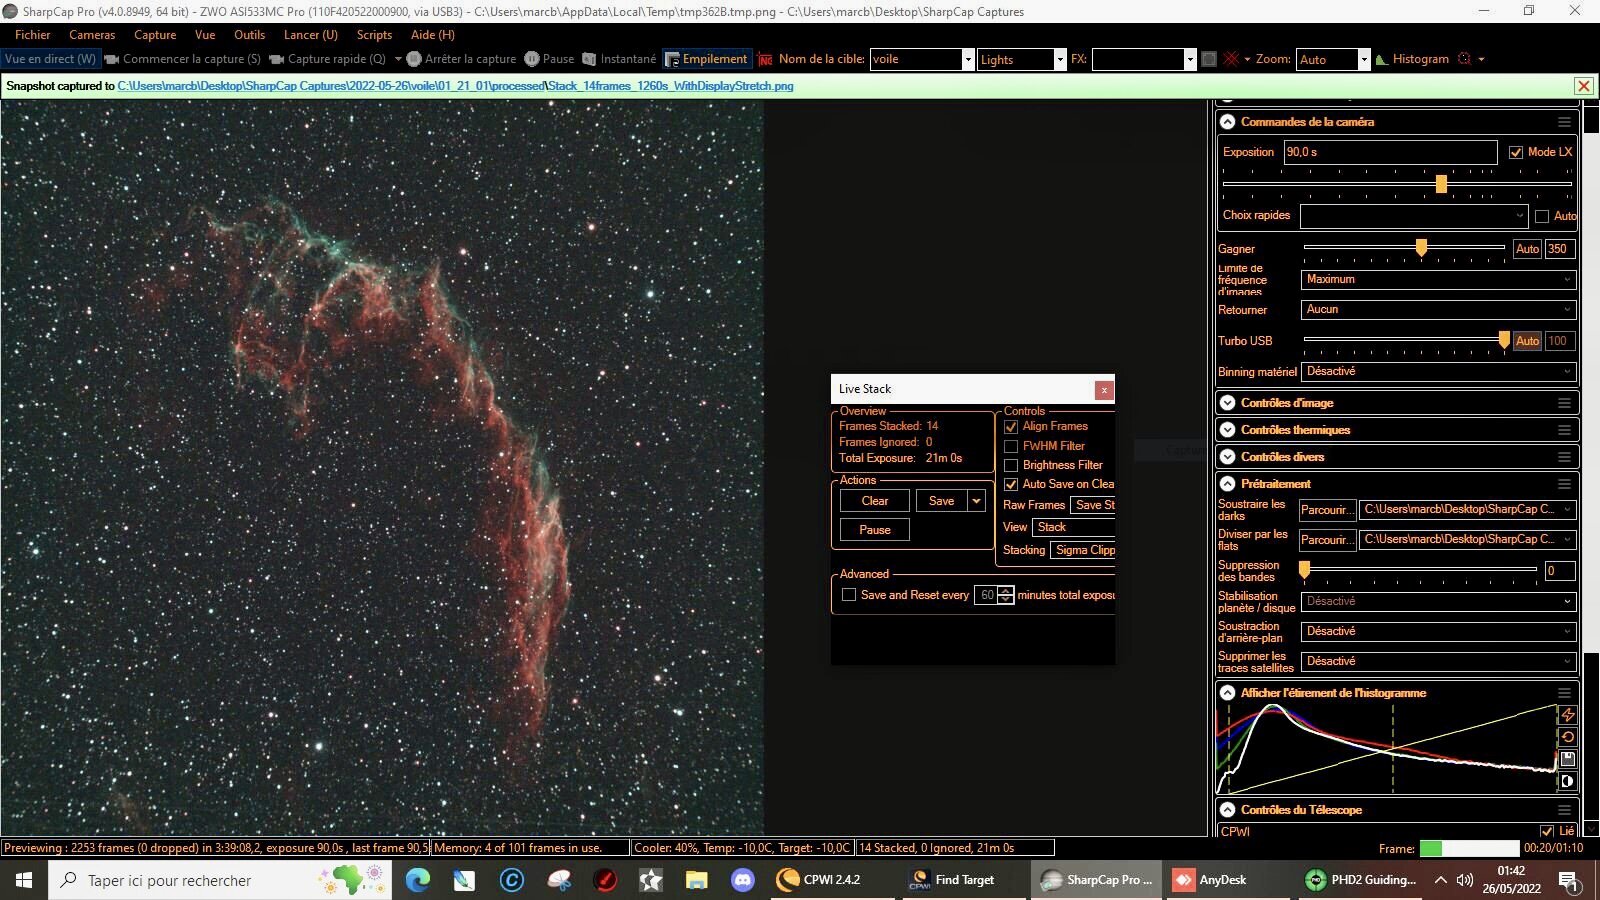Click the volume speaker tray icon
Screen dimensions: 1600x900
click(1465, 880)
